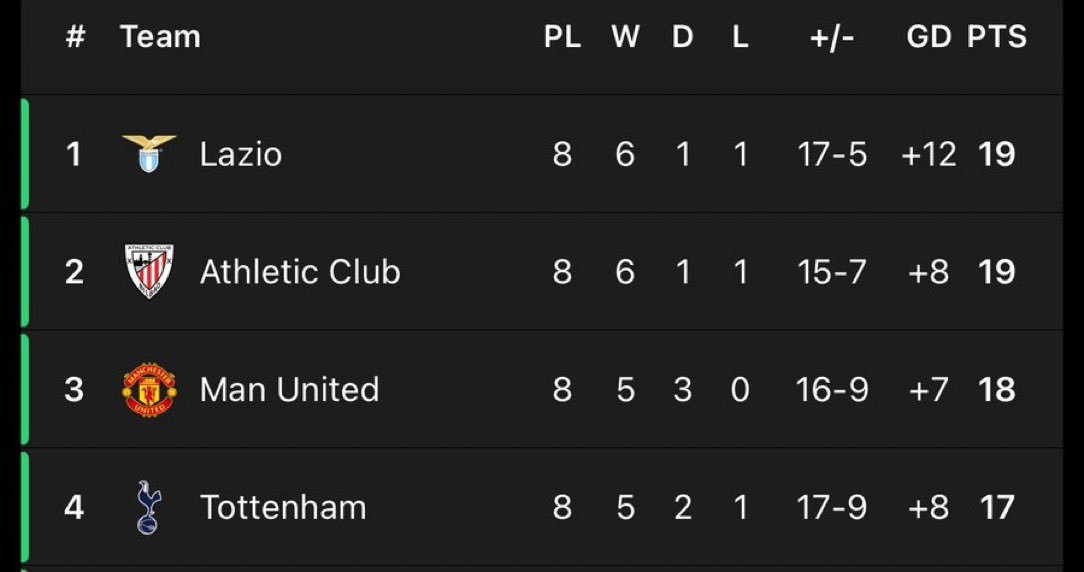Open the Athletic Club team name

pyautogui.click(x=300, y=271)
